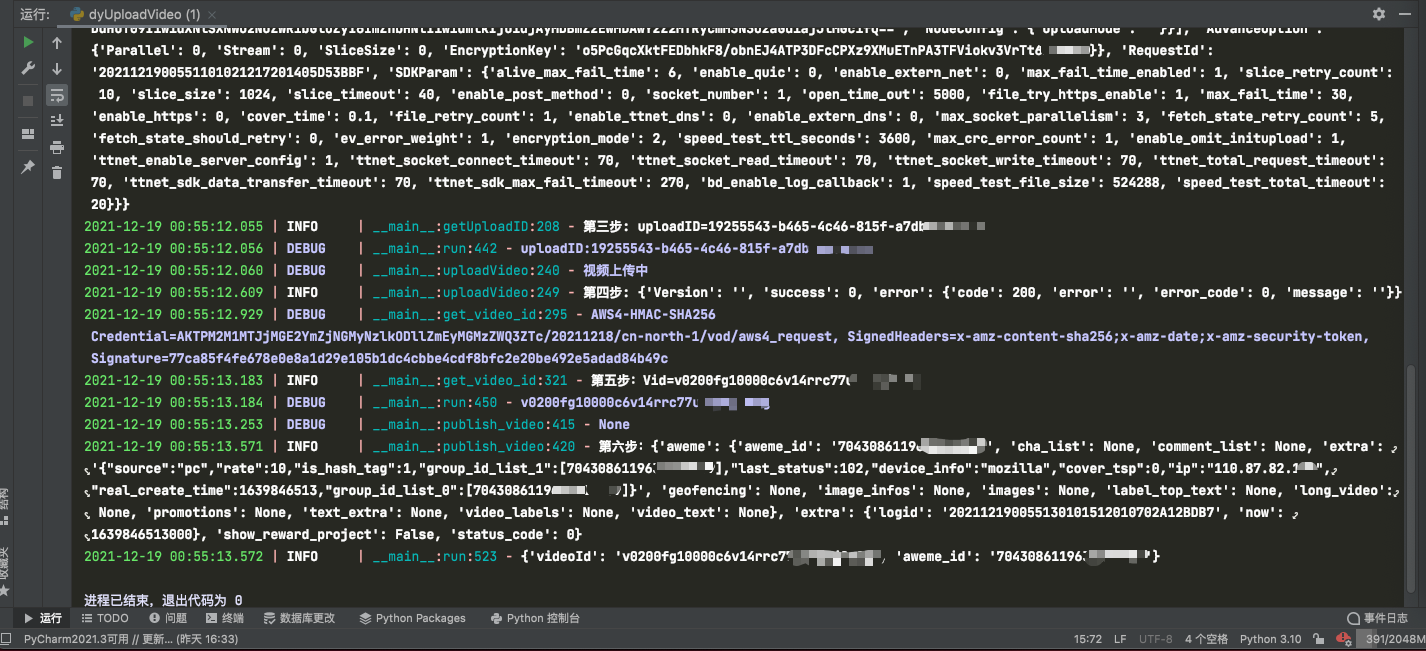The width and height of the screenshot is (1426, 651).
Task: Click timestamp 2021-12-19 00:55:12.055
Action: pos(174,227)
